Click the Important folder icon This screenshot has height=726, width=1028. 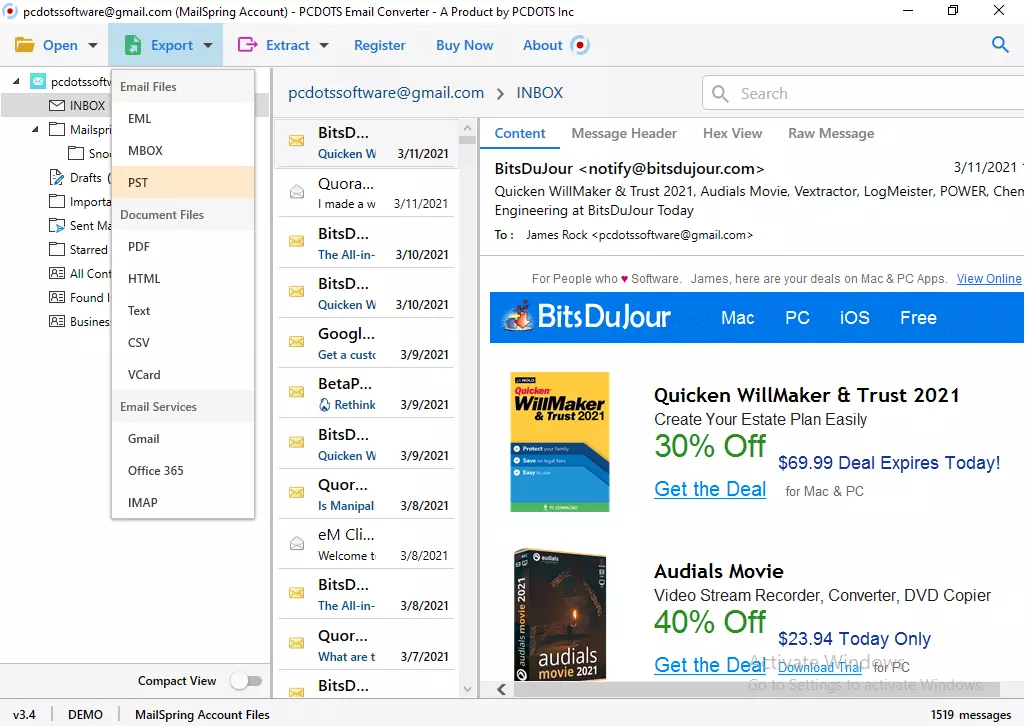click(57, 201)
